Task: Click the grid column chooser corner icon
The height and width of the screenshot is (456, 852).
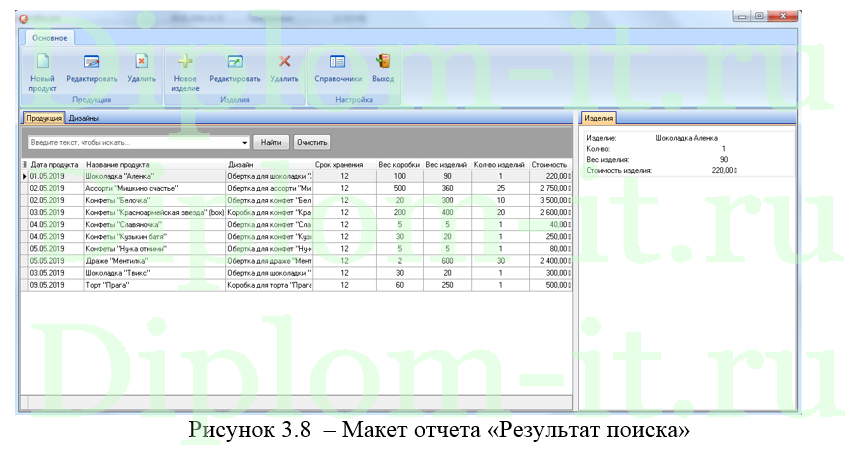Action: (x=24, y=164)
